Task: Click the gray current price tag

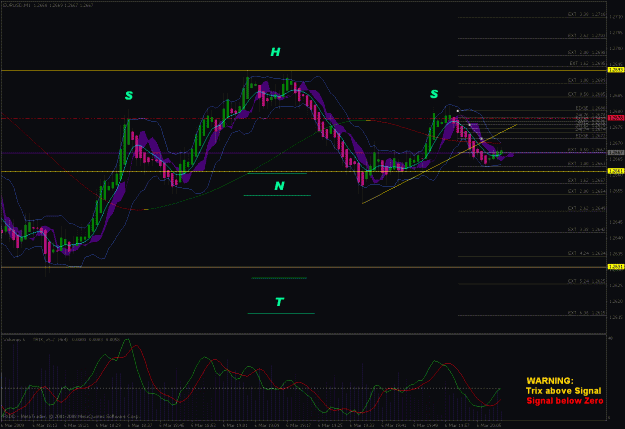Action: (x=615, y=153)
